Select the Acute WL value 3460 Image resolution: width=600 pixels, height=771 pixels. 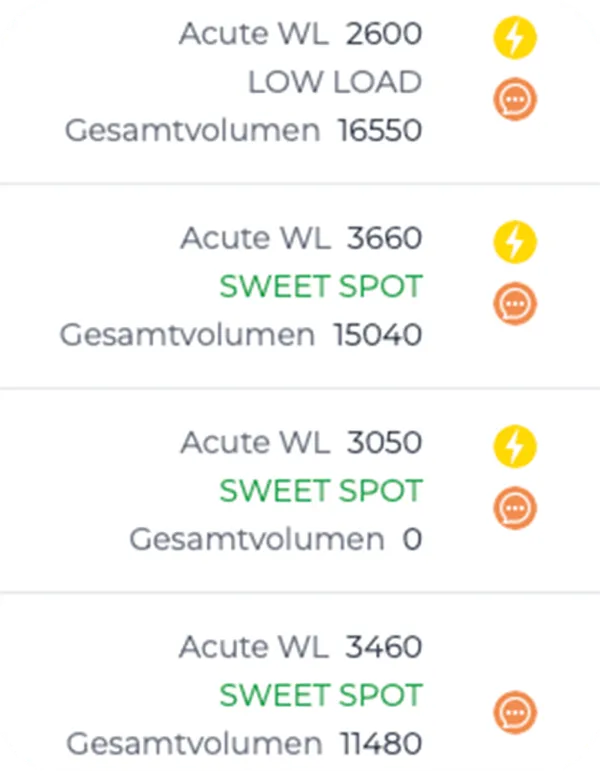[x=384, y=647]
